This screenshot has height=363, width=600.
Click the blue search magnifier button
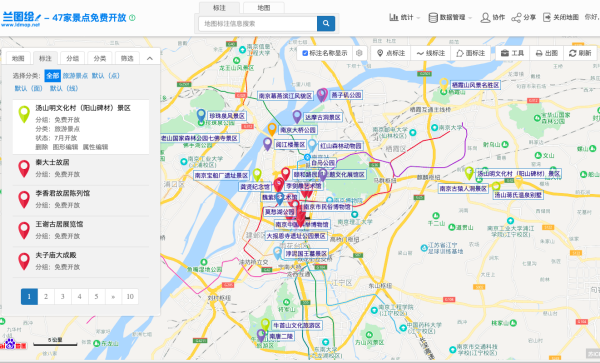(326, 23)
